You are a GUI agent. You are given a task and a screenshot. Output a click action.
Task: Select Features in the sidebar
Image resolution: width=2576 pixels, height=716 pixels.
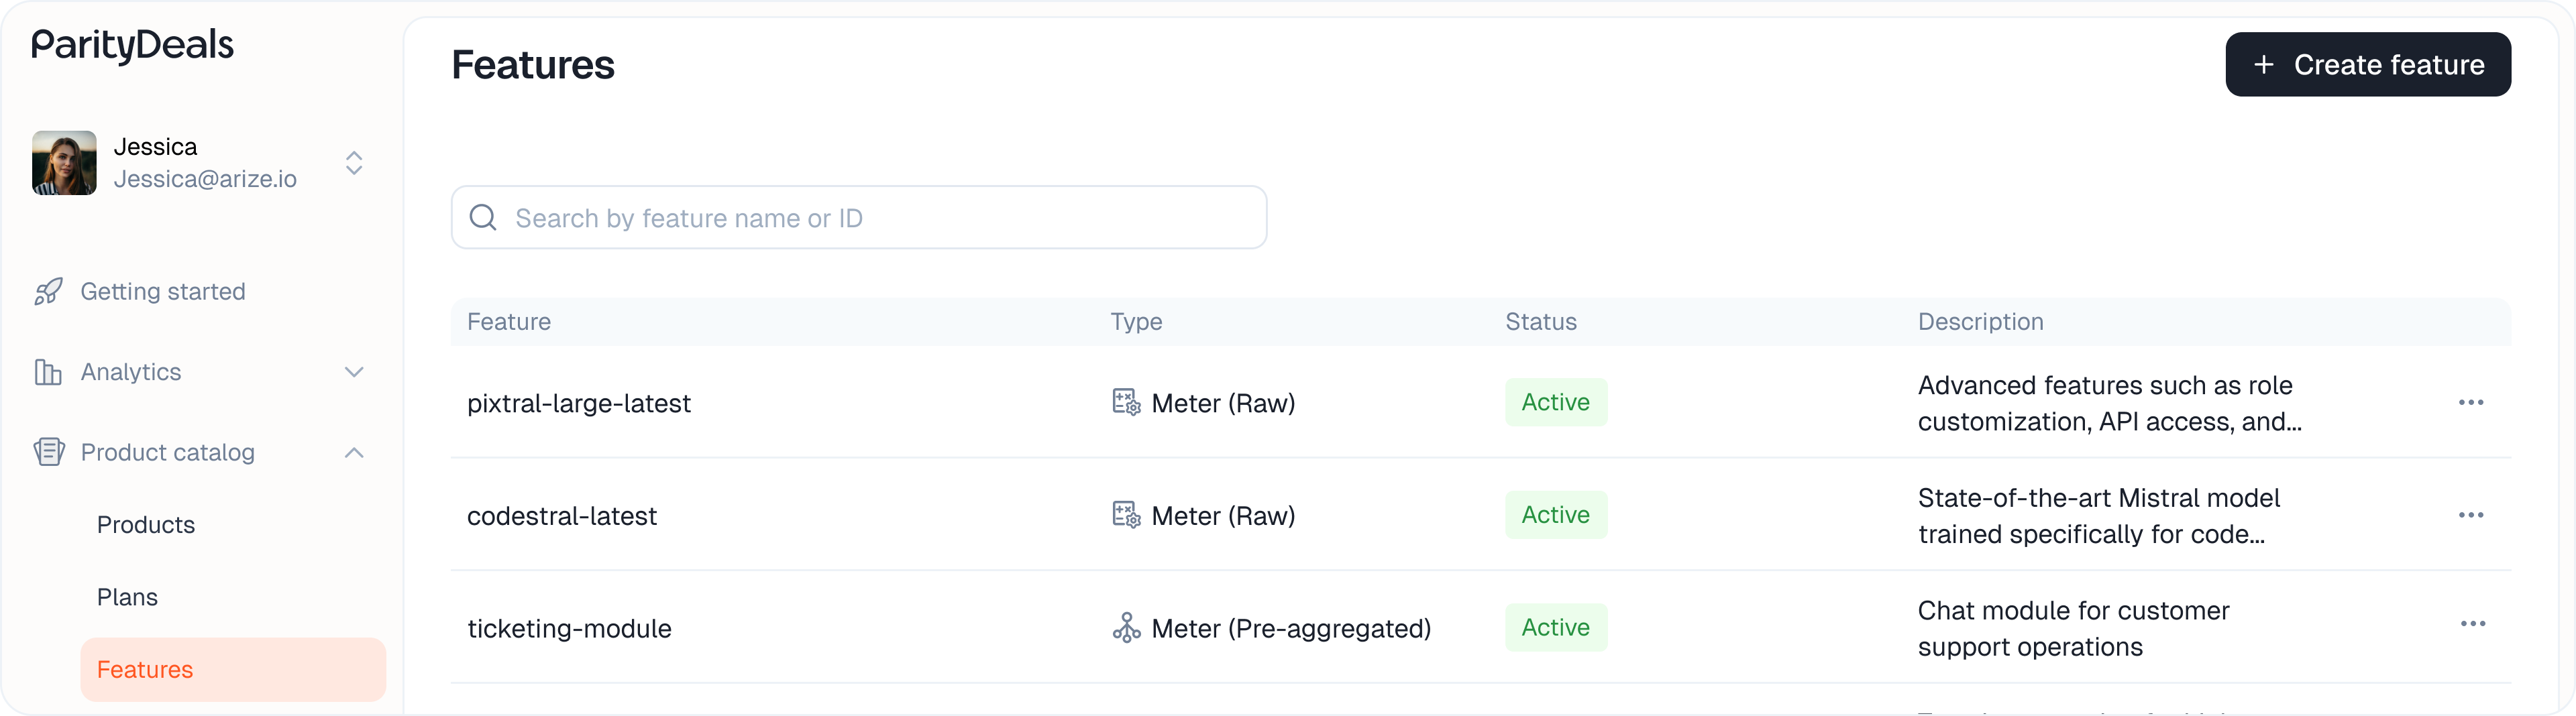click(x=145, y=670)
